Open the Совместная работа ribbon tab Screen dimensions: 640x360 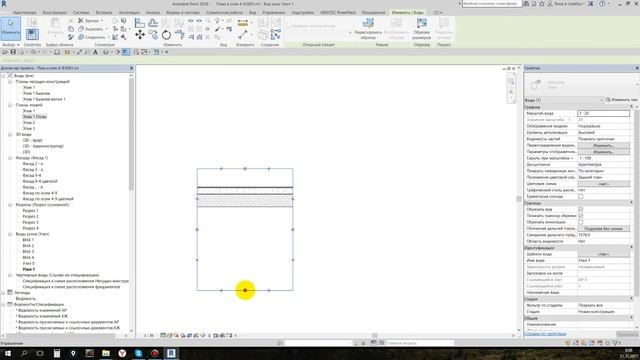pyautogui.click(x=224, y=13)
